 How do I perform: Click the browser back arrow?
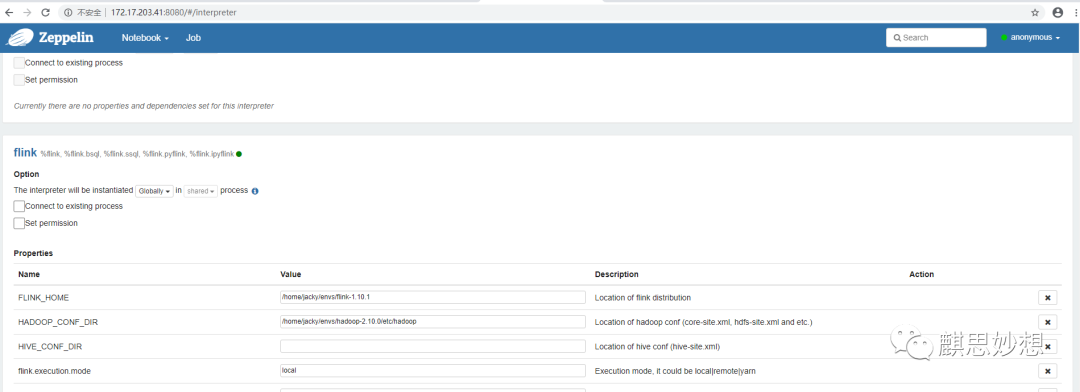[9, 12]
